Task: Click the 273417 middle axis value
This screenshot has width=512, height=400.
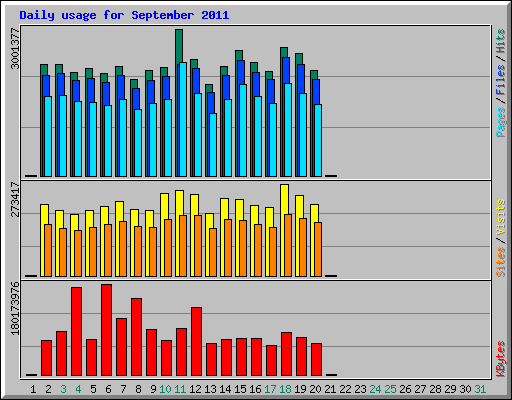Action: tap(15, 199)
